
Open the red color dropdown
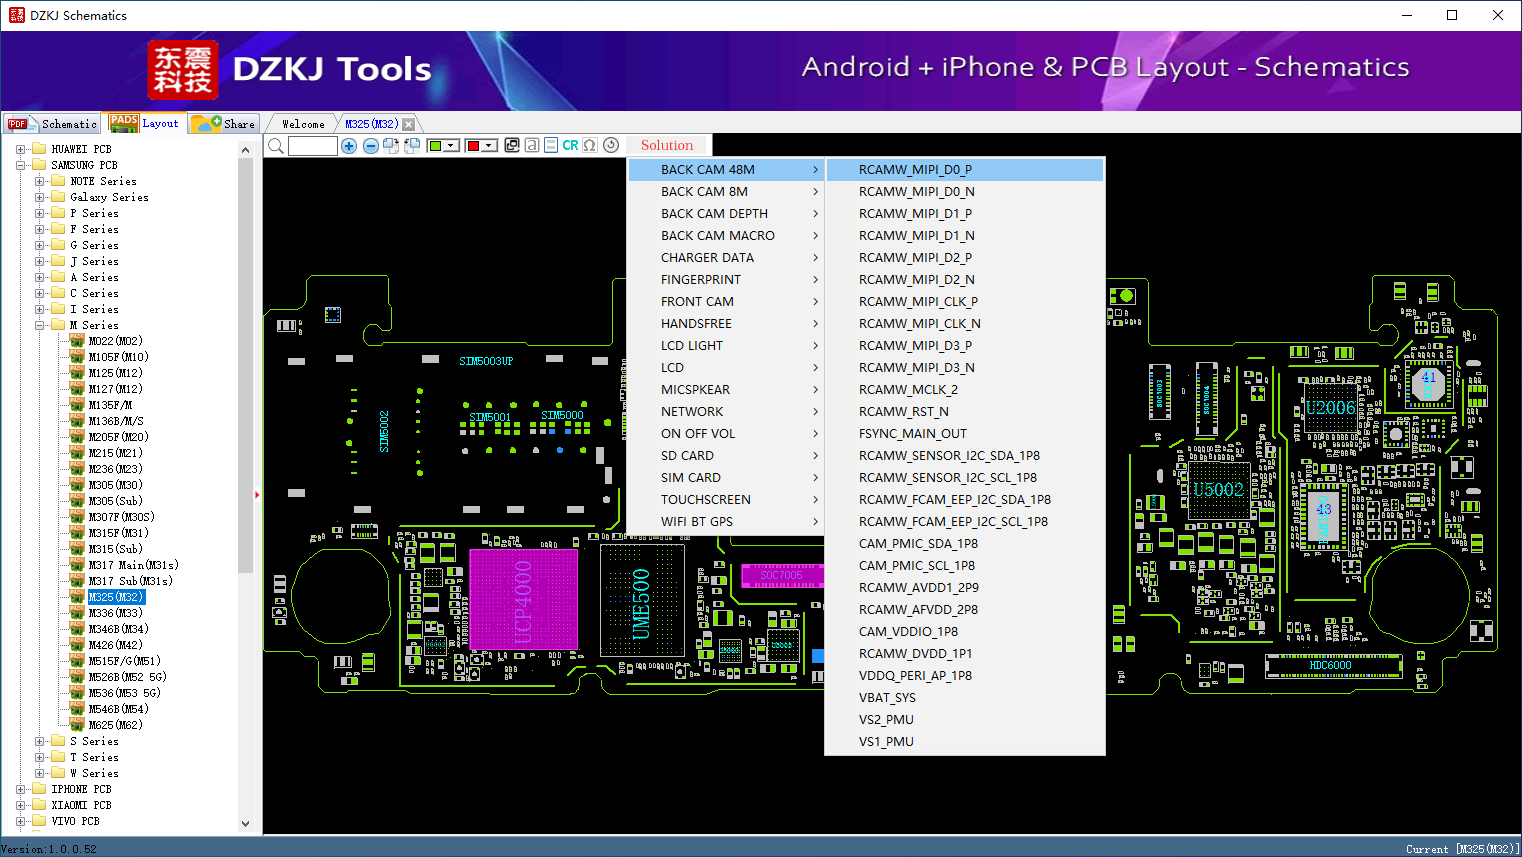(489, 146)
